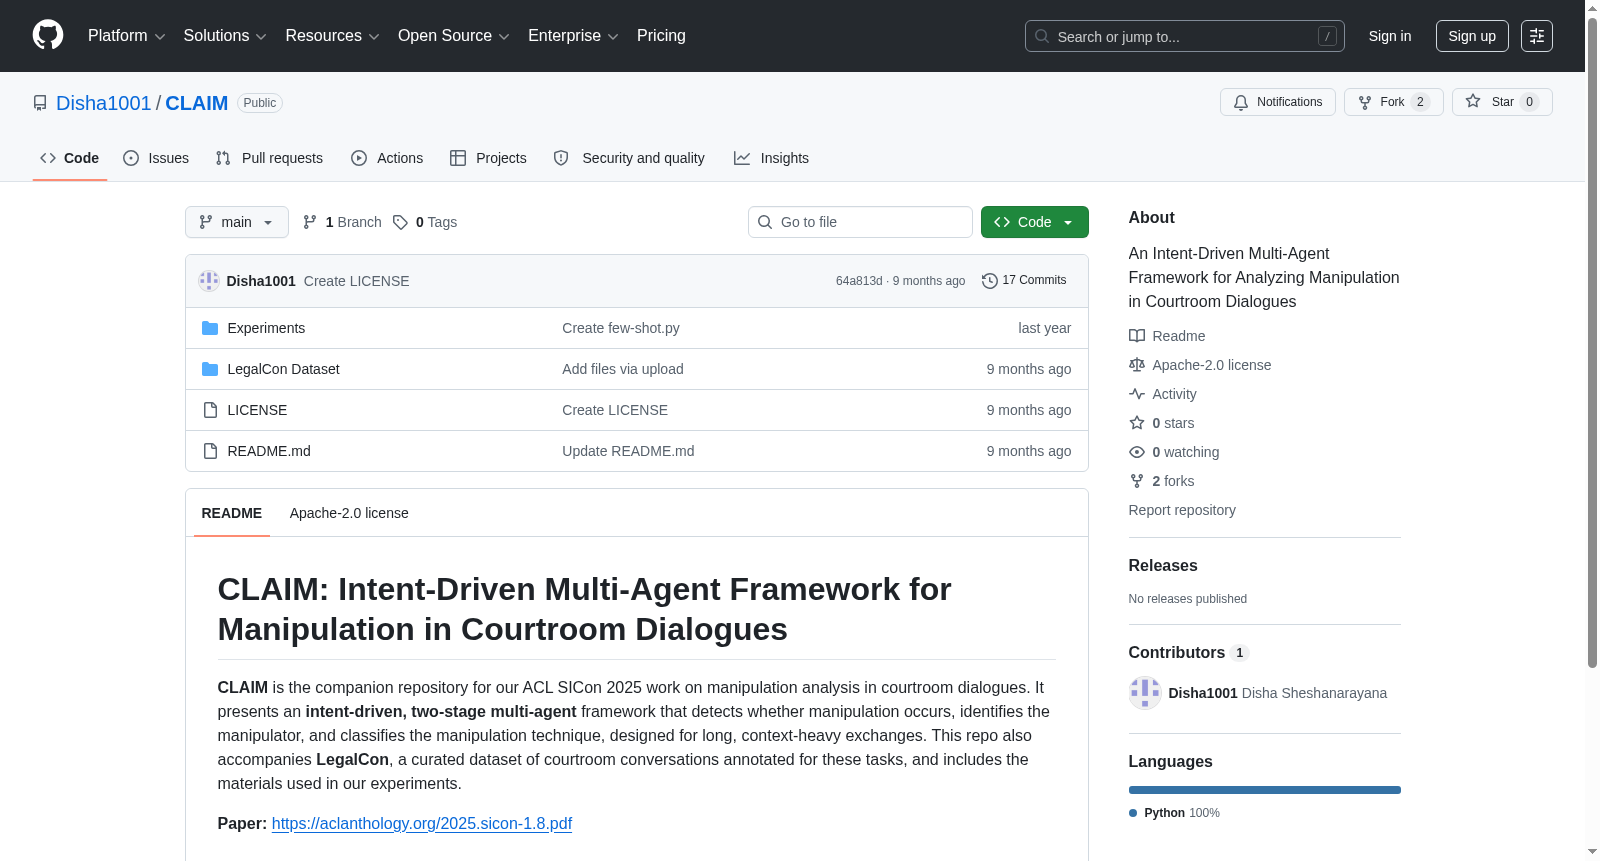
Task: Select the Code tab
Action: (x=70, y=158)
